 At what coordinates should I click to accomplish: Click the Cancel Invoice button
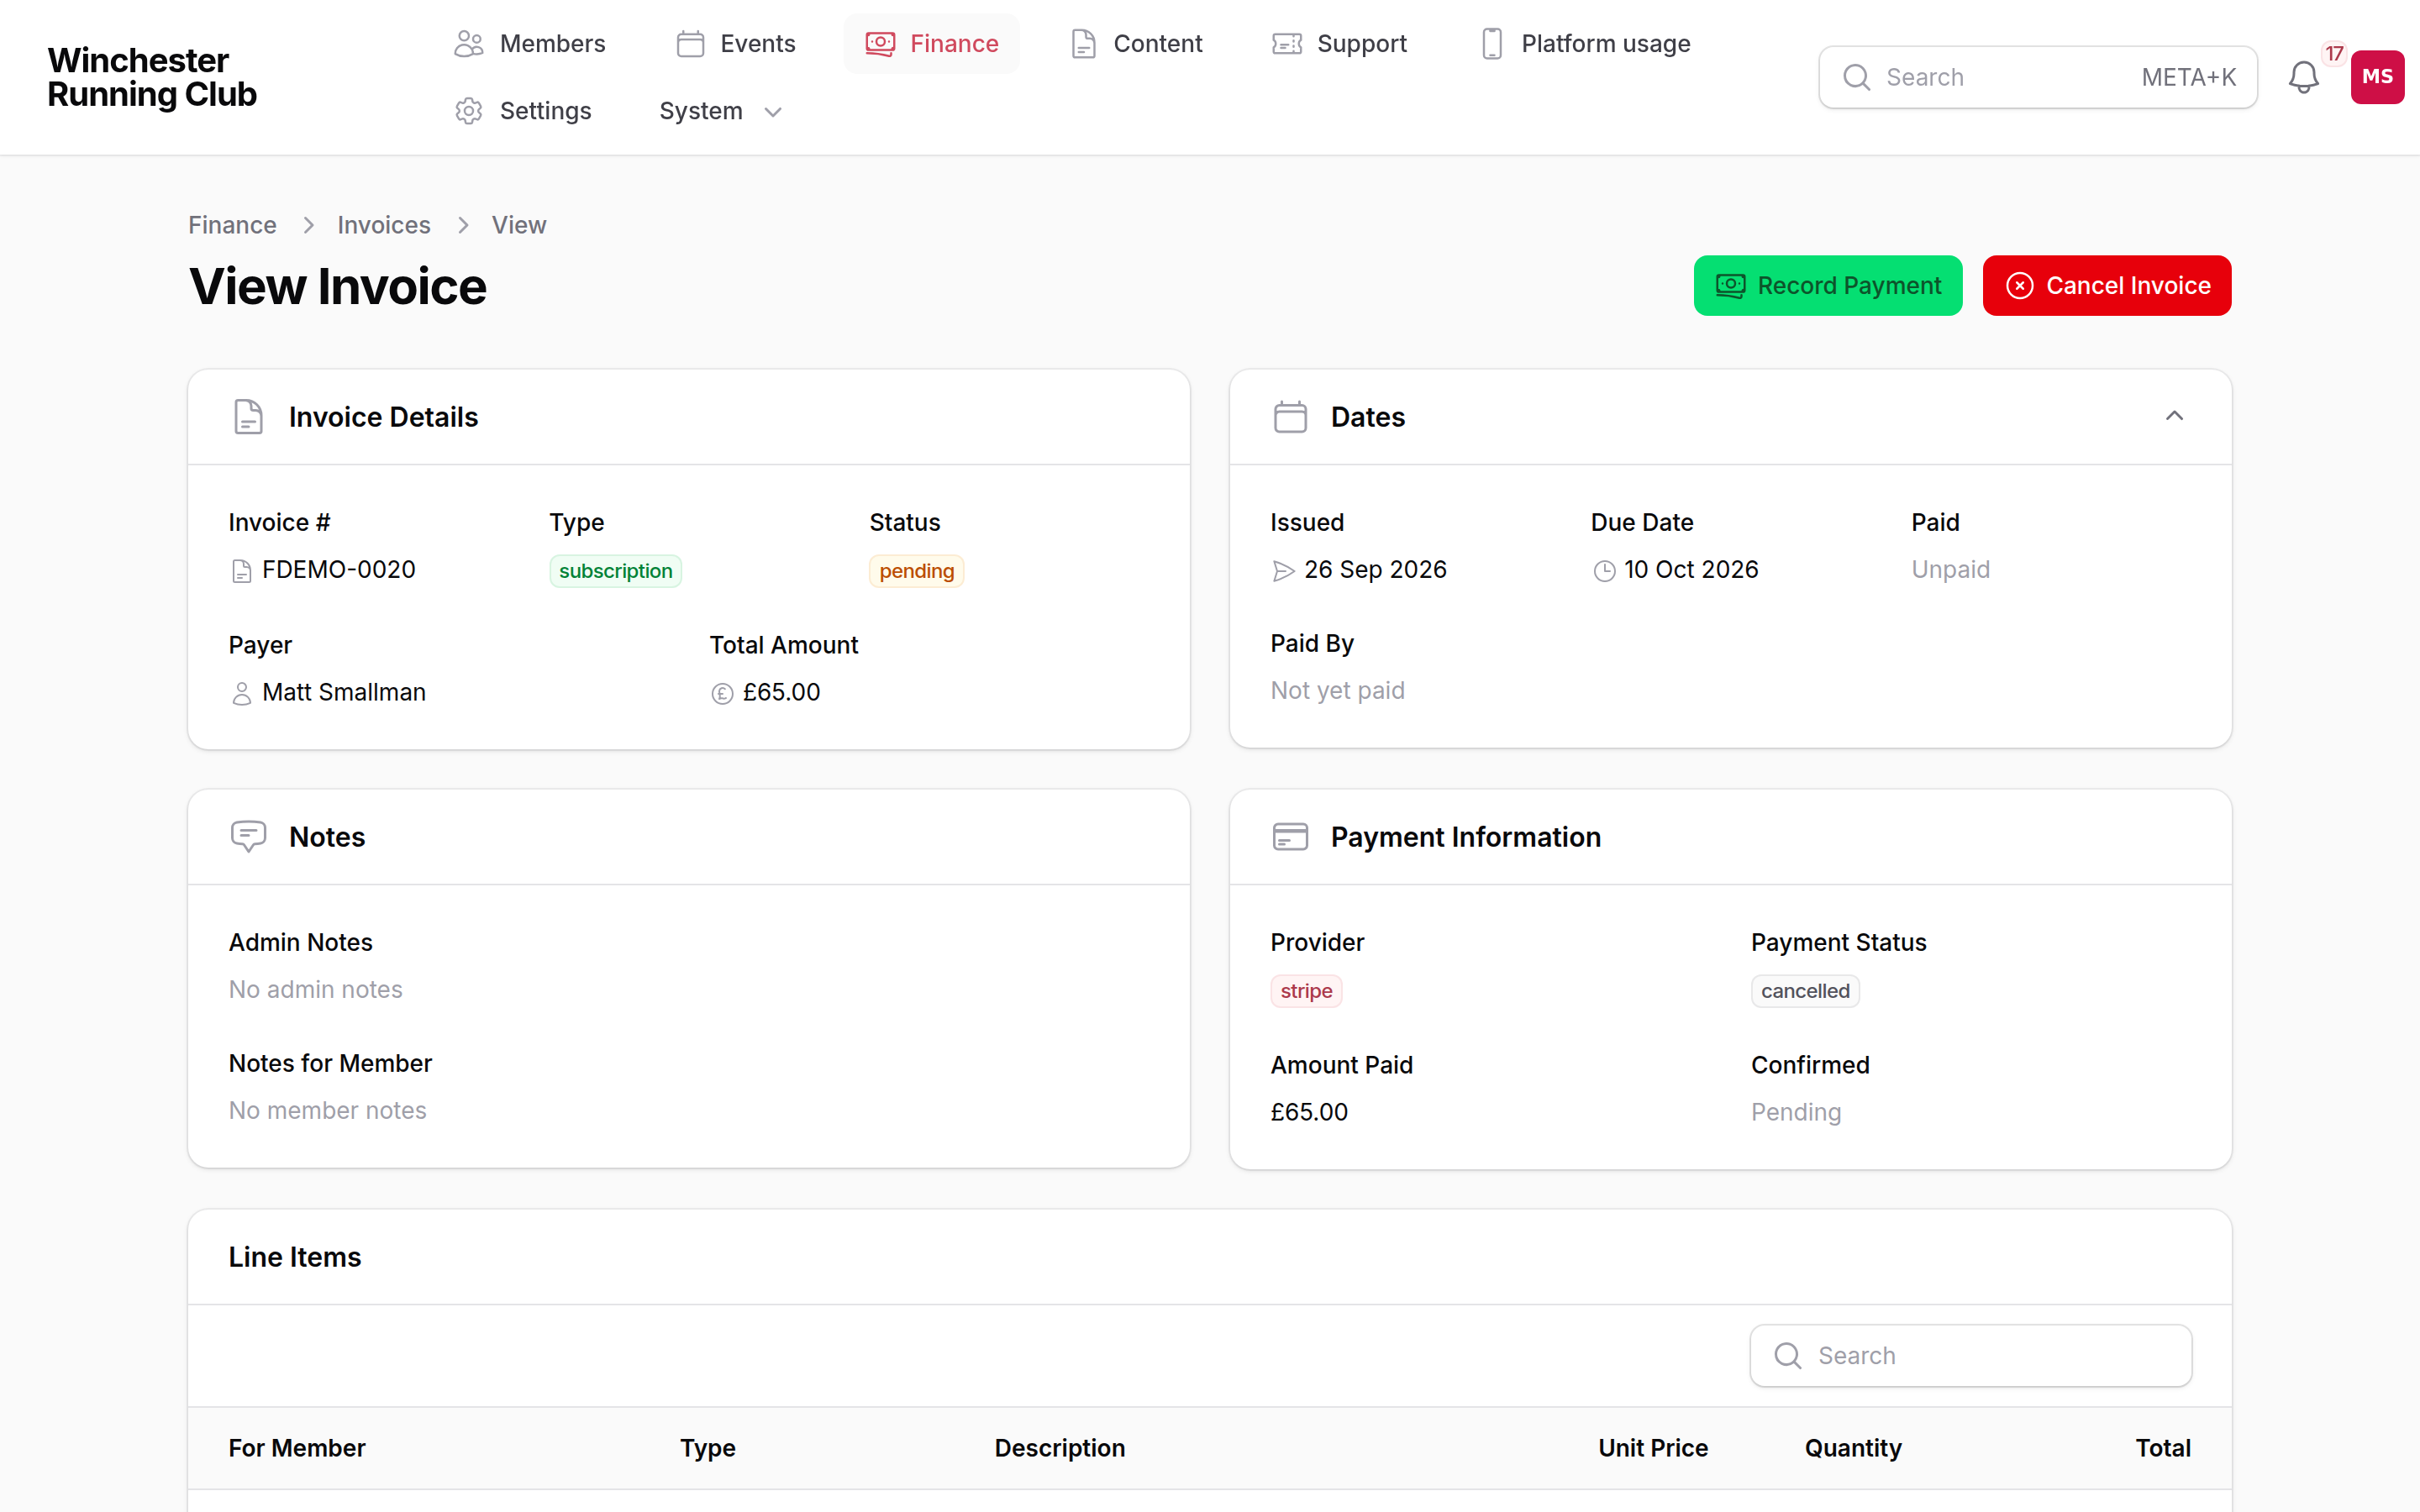point(2107,286)
